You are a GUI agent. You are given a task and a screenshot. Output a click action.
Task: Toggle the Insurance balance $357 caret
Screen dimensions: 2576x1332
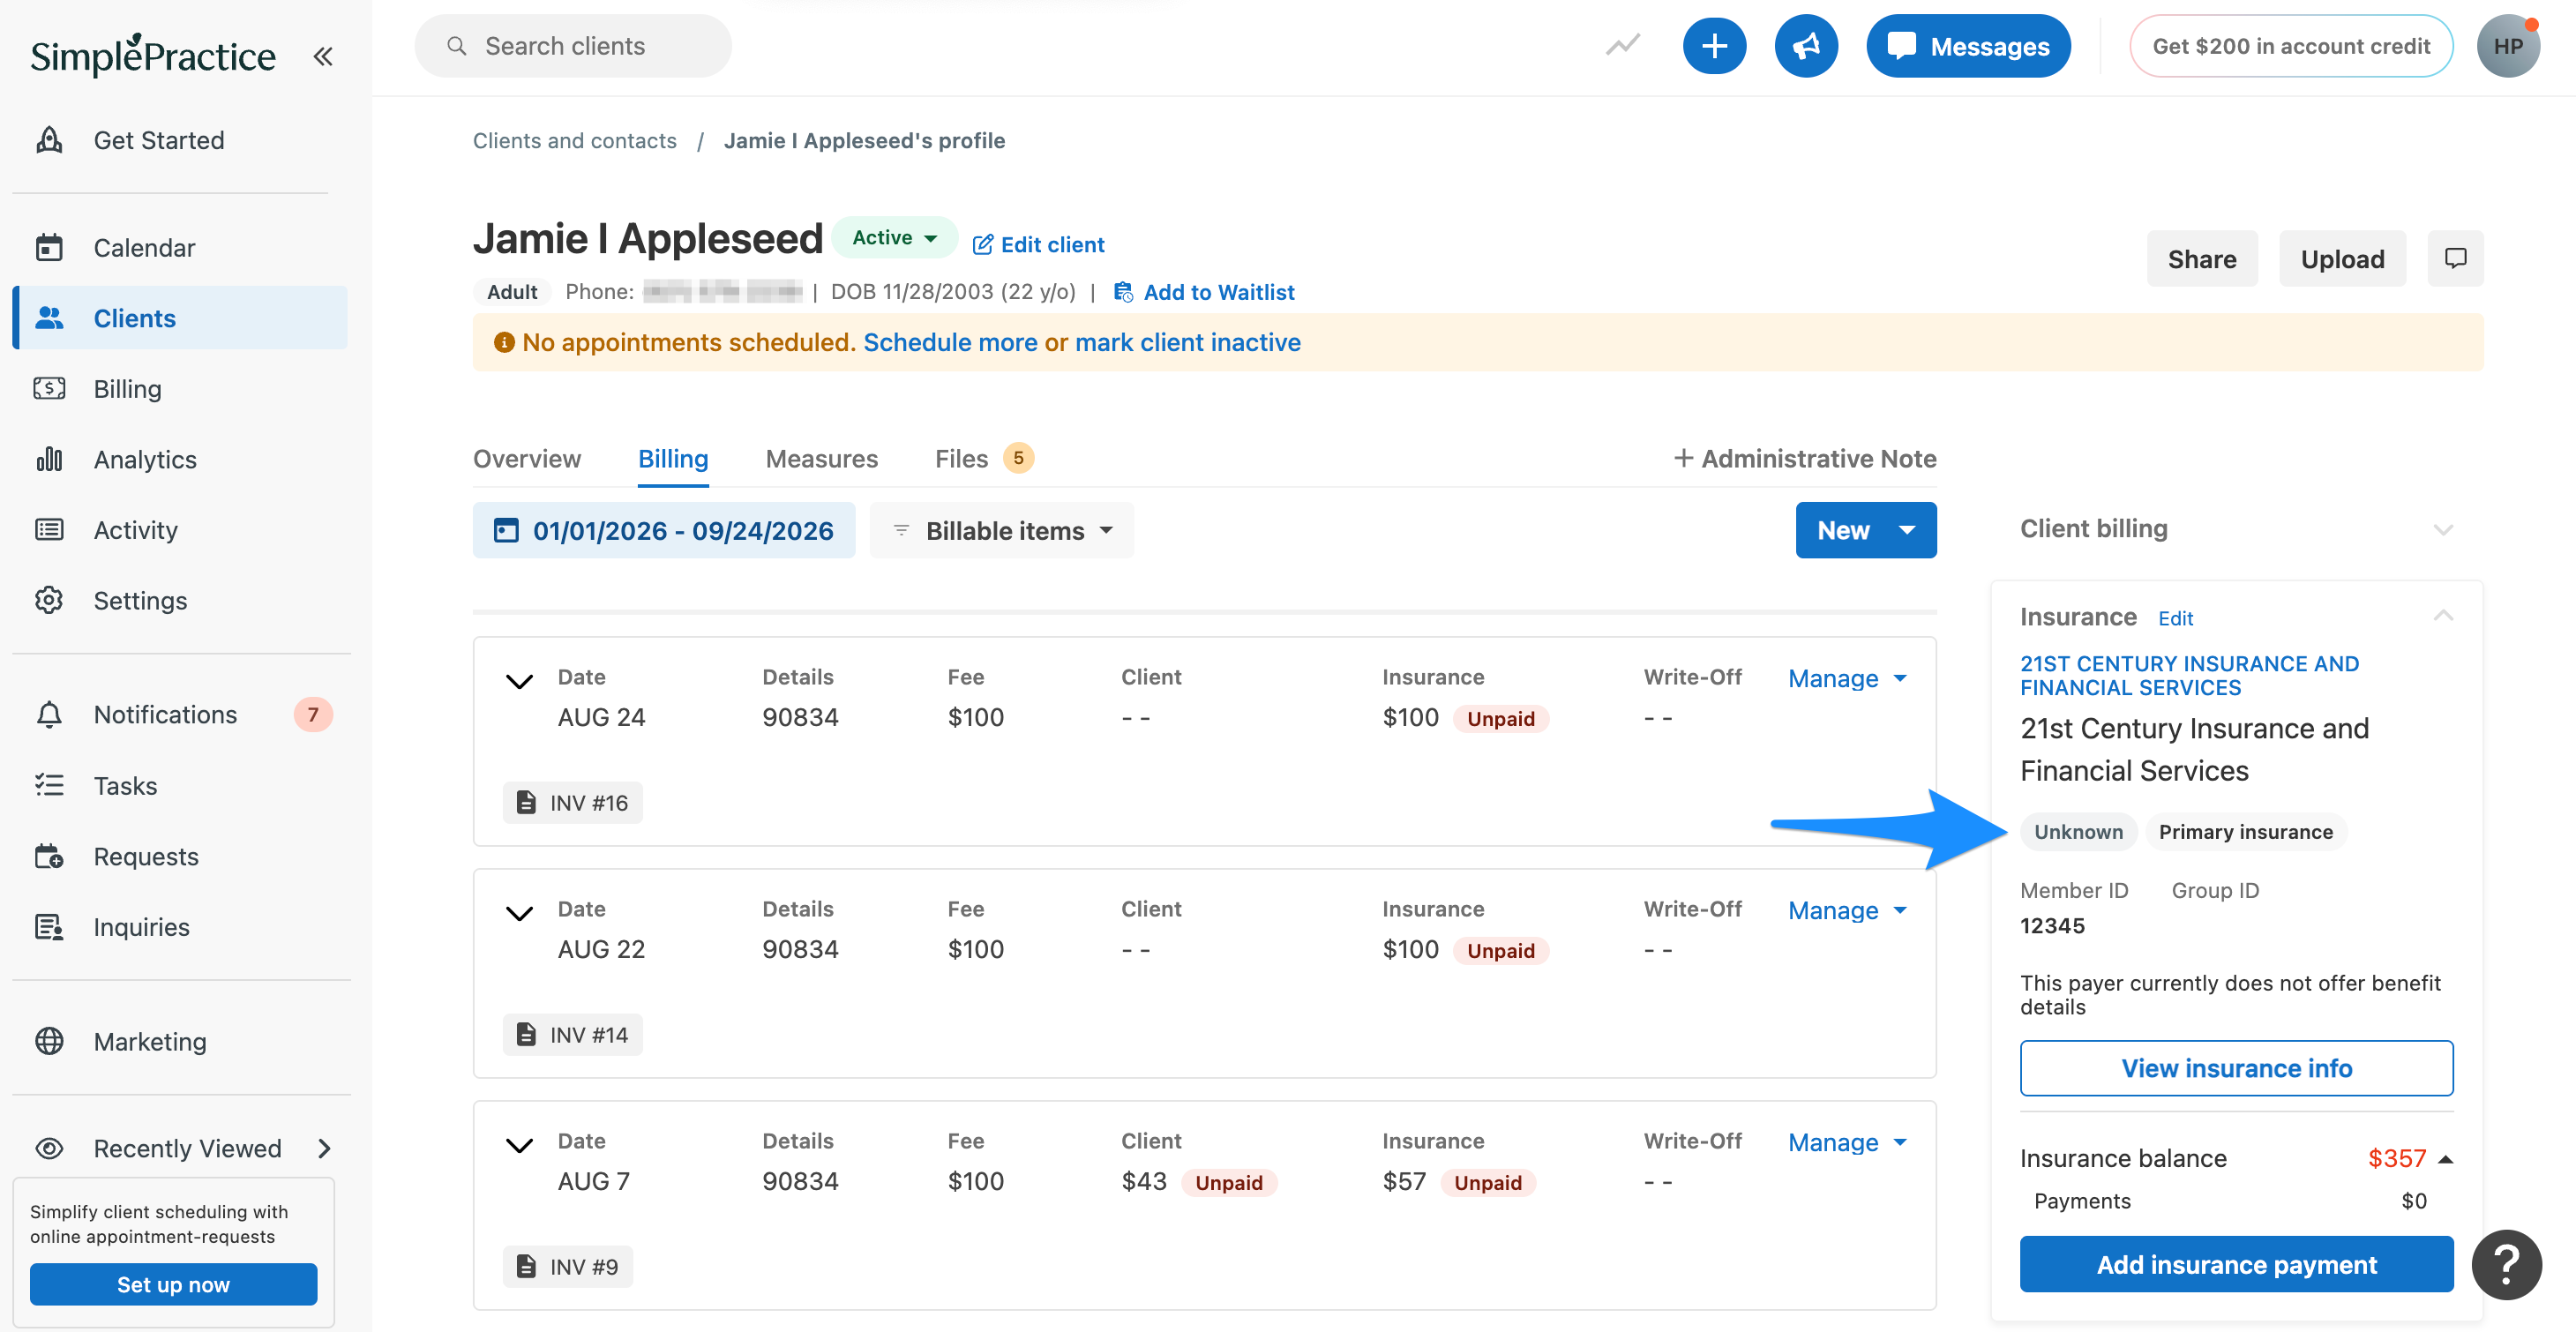coord(2445,1159)
